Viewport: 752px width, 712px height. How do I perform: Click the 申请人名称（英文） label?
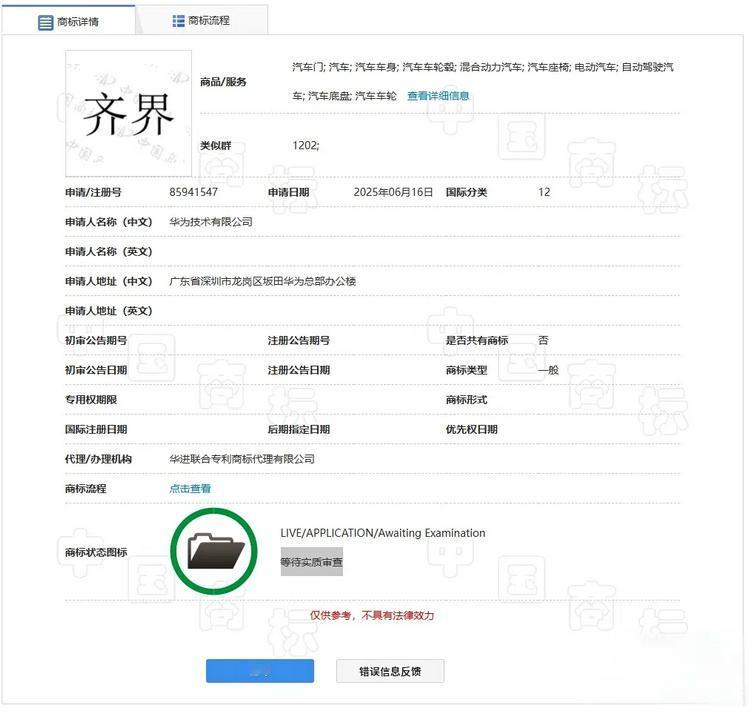109,252
